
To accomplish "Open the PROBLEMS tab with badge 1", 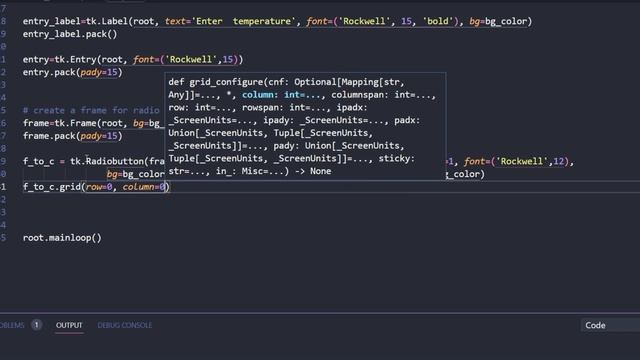I will click(20, 325).
